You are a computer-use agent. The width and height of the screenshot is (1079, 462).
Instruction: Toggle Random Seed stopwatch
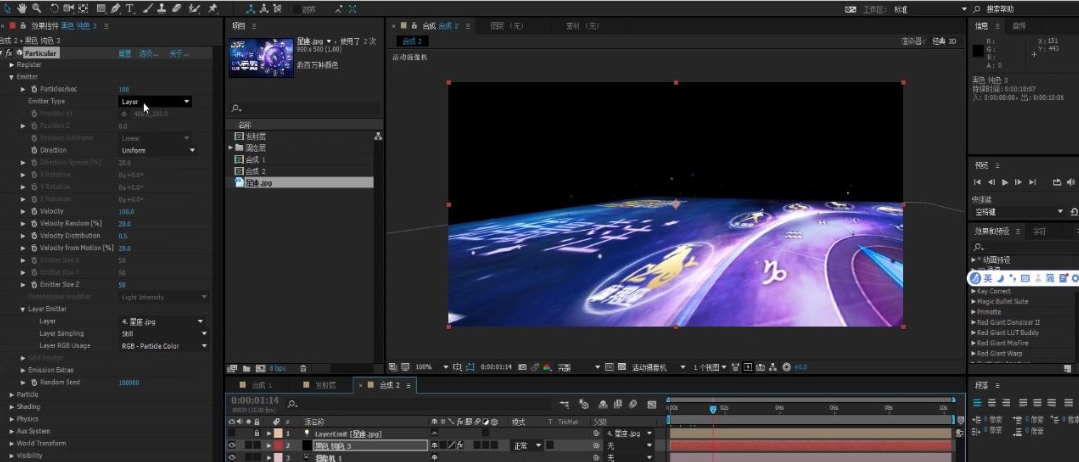point(34,382)
